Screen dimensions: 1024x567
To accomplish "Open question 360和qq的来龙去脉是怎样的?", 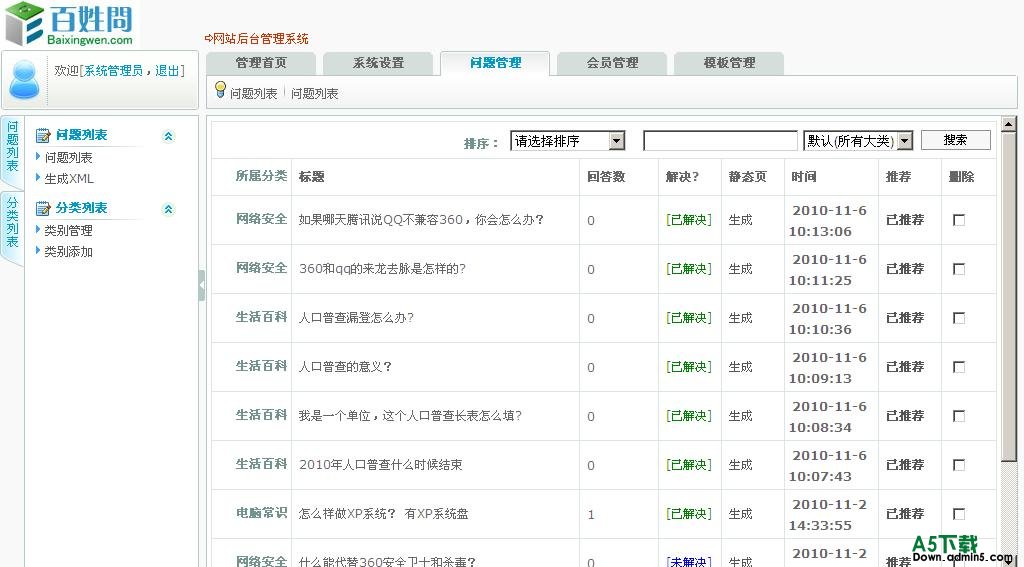I will pyautogui.click(x=382, y=269).
